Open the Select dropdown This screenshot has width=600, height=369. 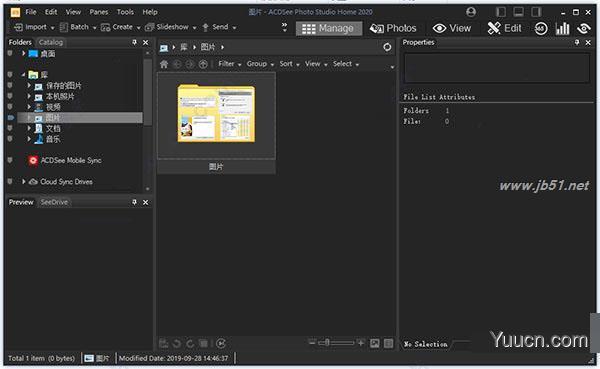[346, 64]
